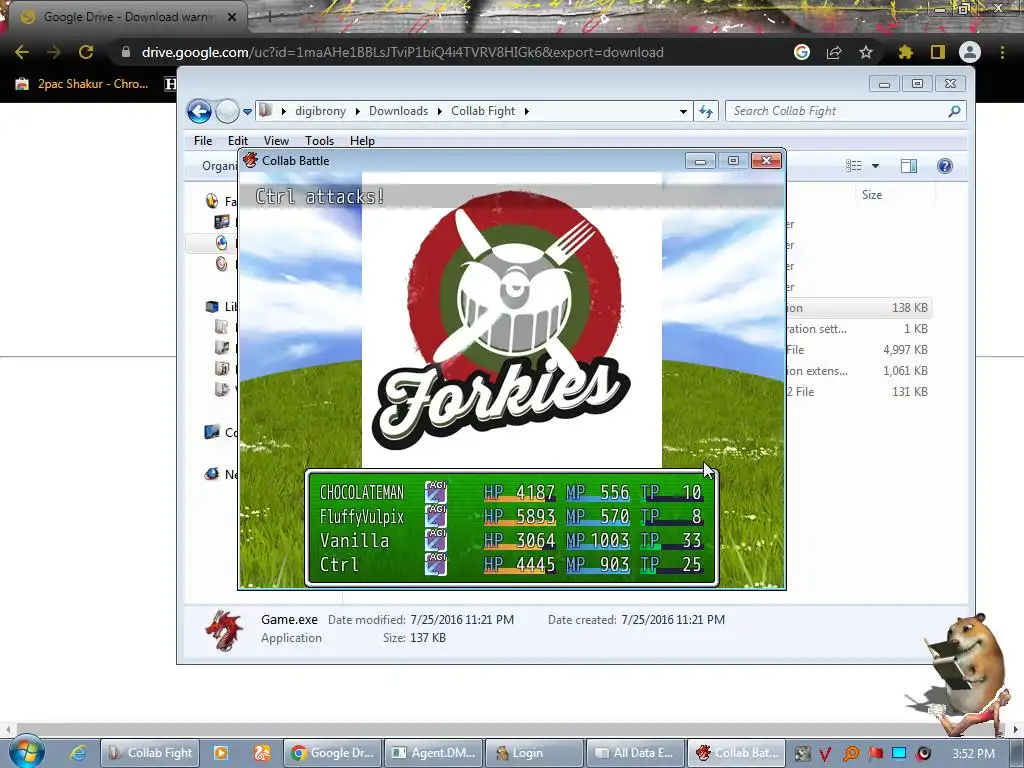Open the 2pac Shakur bookmark
Viewport: 1024px width, 768px height.
tap(82, 84)
